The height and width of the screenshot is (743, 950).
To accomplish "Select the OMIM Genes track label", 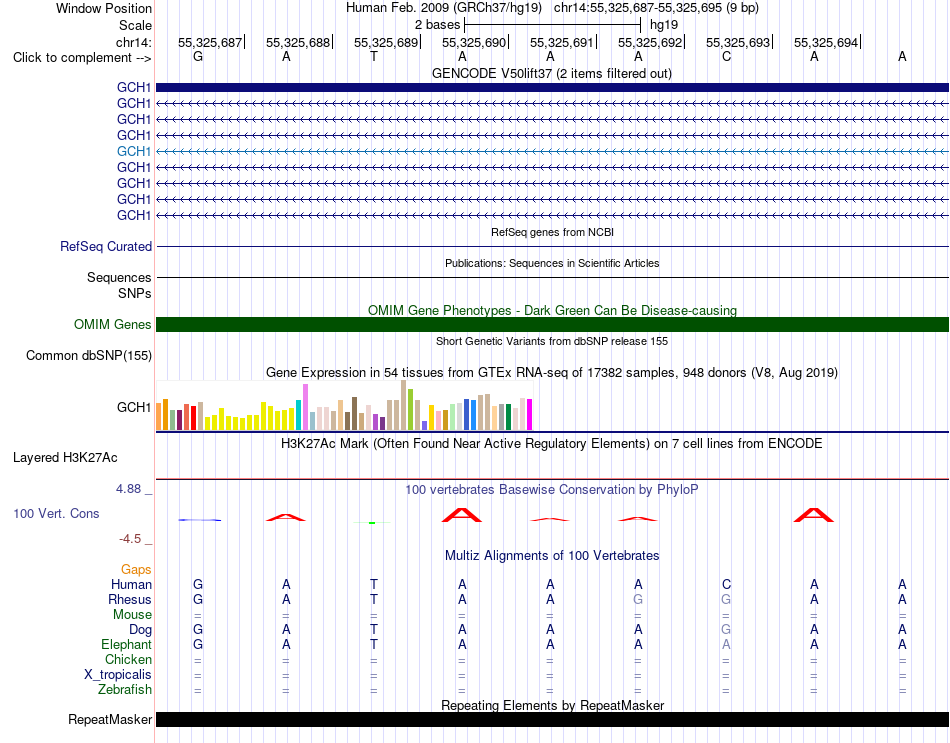I will [112, 325].
